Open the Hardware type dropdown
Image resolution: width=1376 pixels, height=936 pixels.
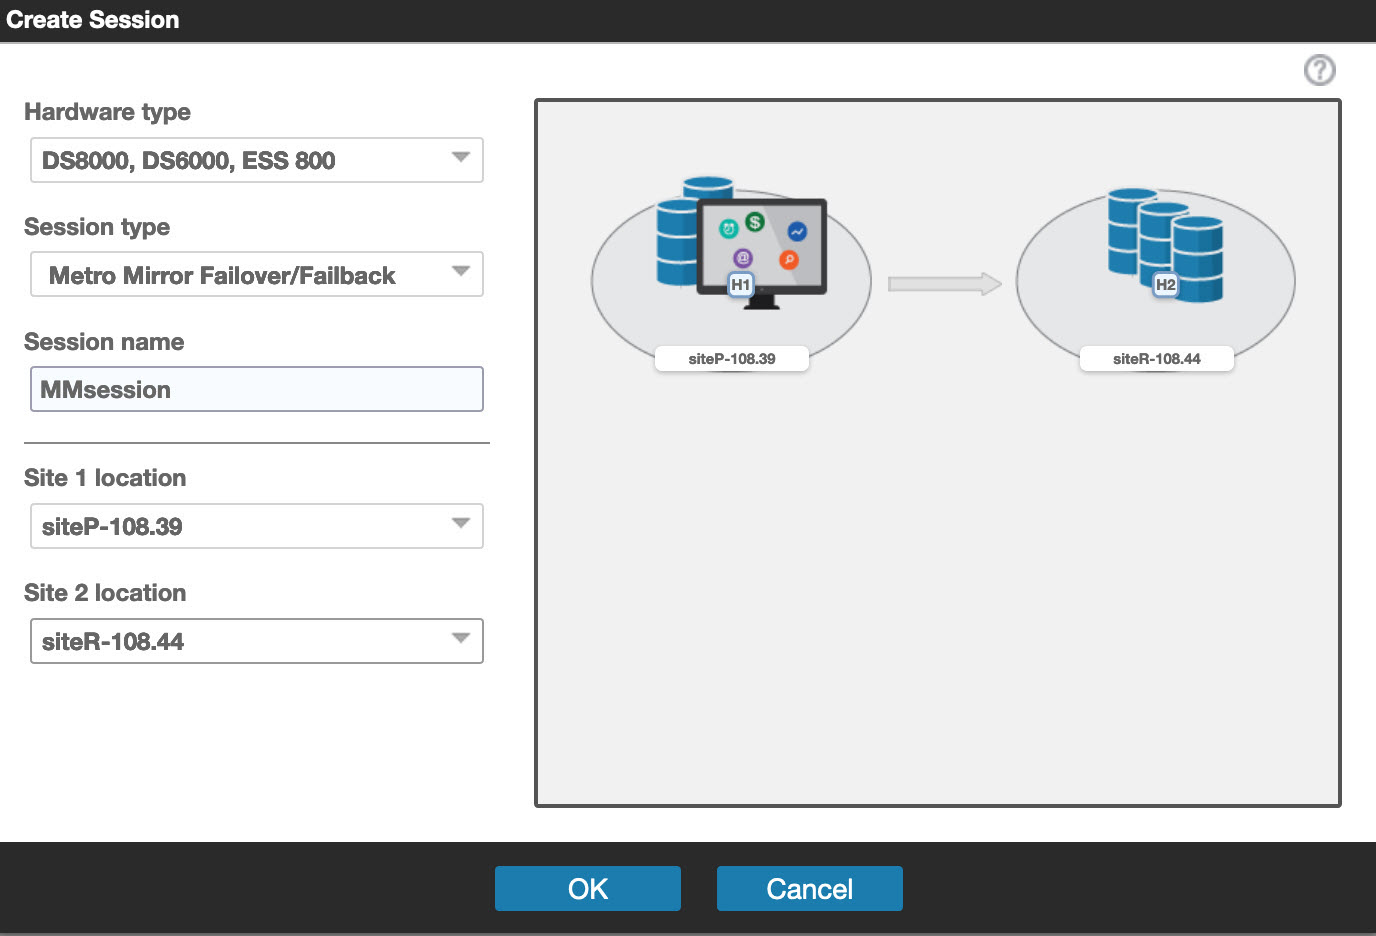pyautogui.click(x=256, y=160)
